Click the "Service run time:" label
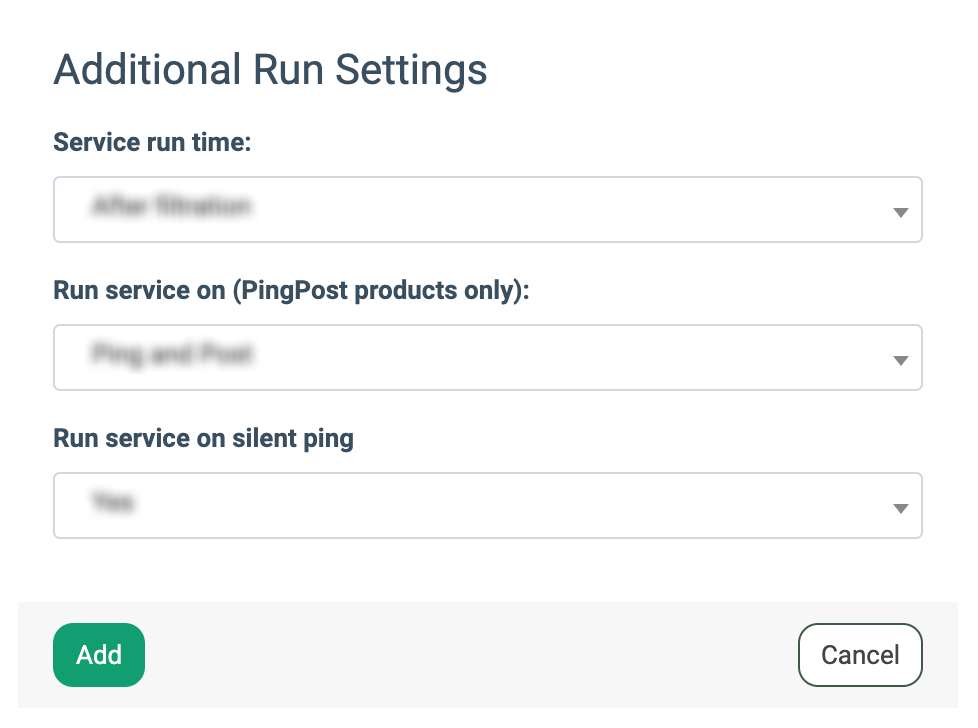The width and height of the screenshot is (978, 728). (152, 142)
